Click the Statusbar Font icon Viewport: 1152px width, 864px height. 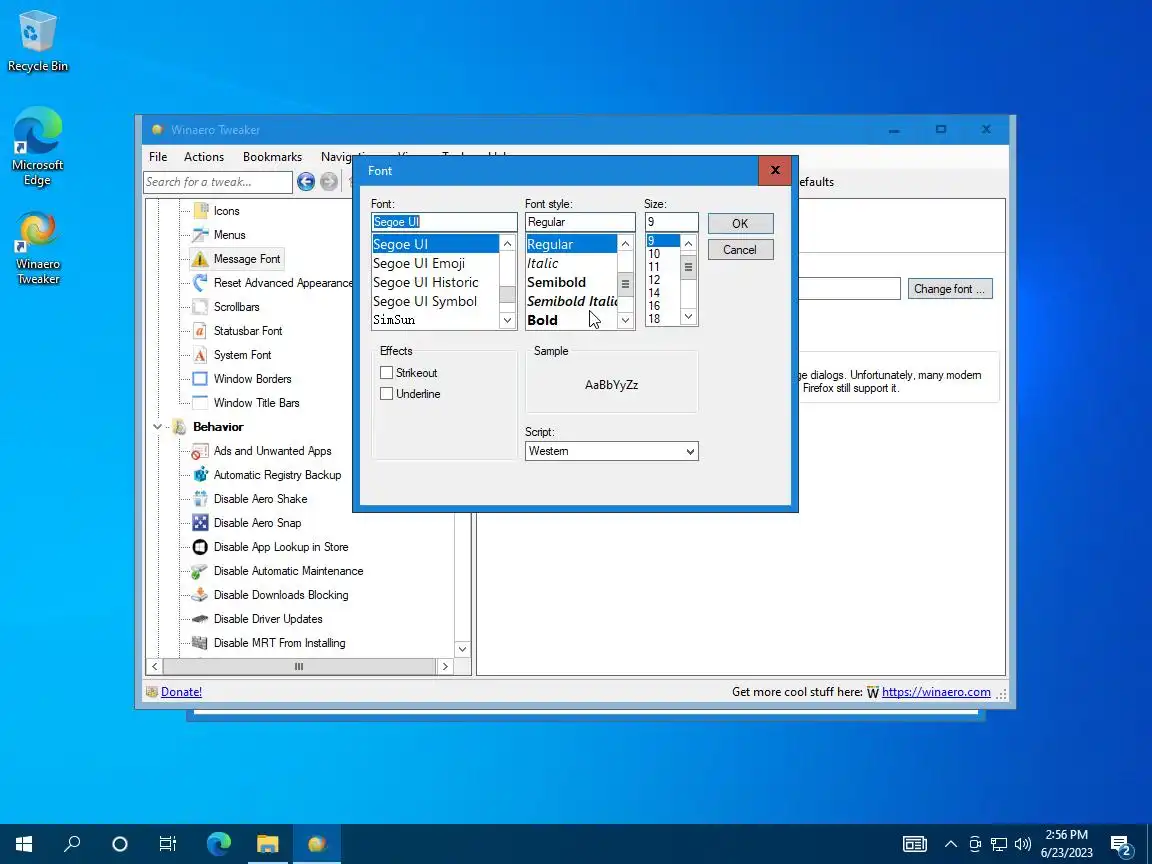click(200, 331)
